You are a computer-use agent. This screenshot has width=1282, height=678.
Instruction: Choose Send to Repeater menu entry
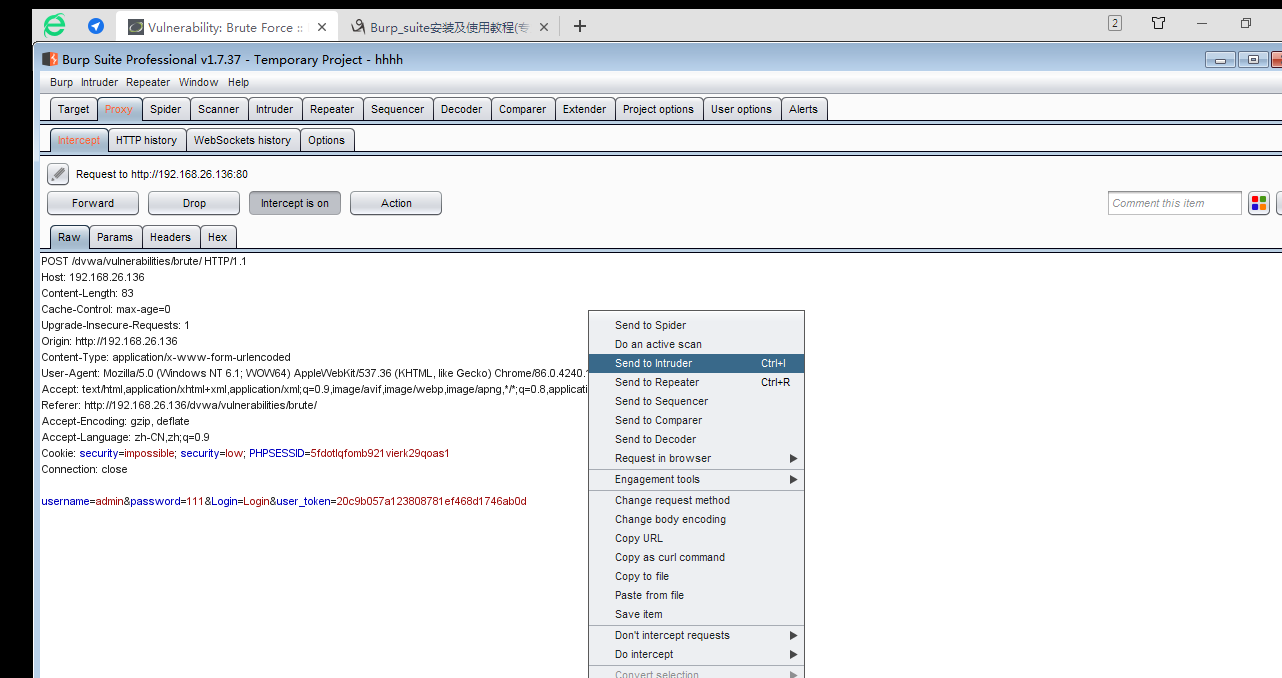coord(696,382)
